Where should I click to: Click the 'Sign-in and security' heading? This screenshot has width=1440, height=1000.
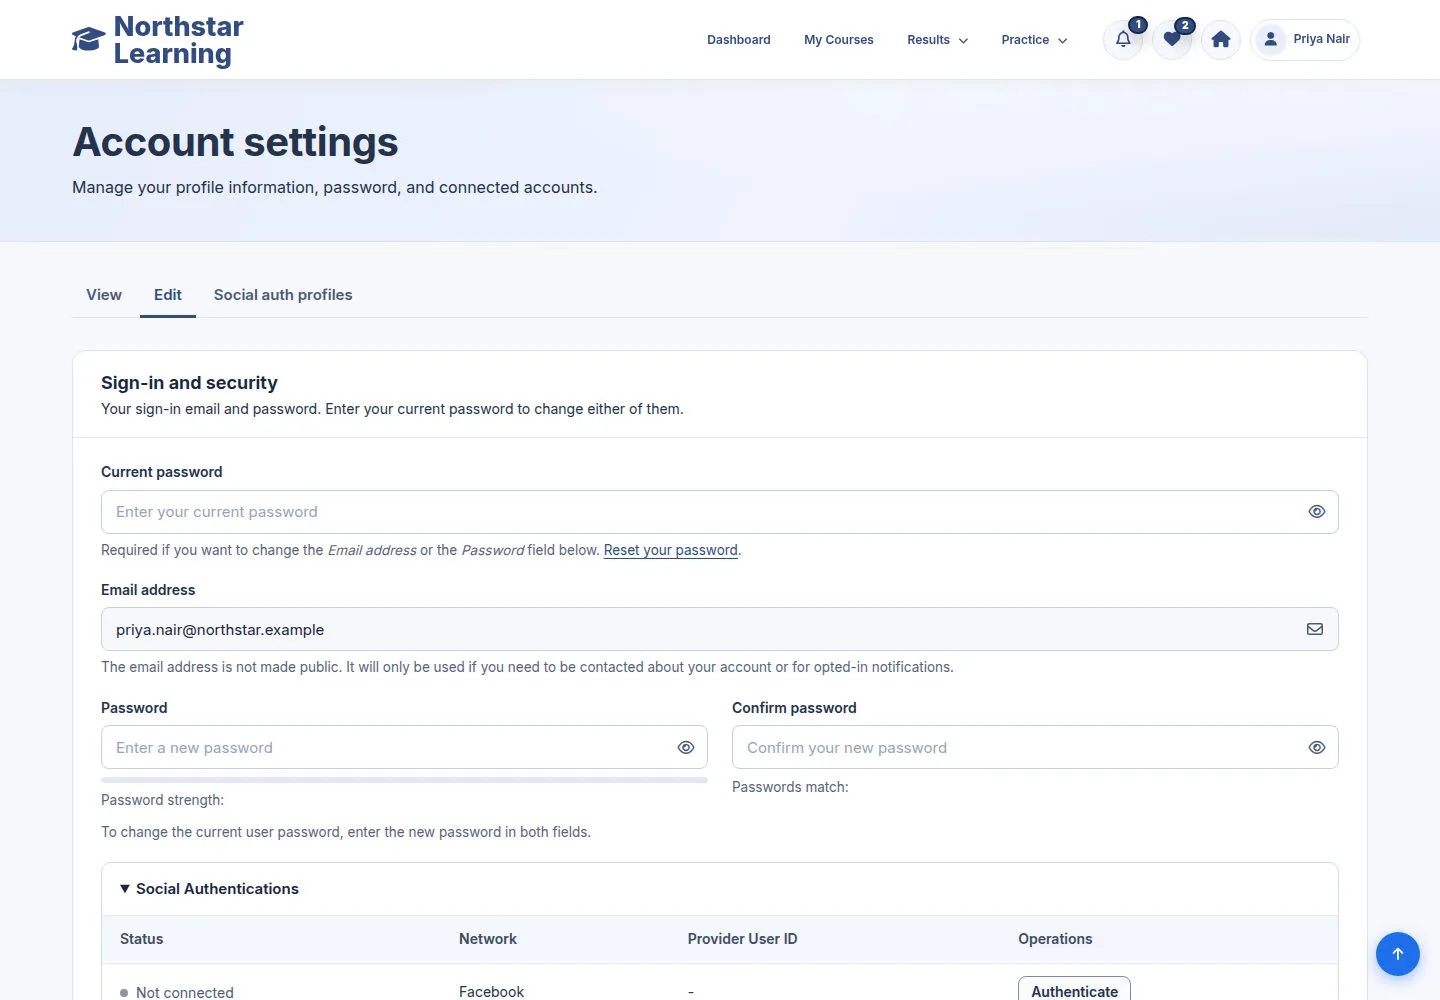[x=189, y=383]
